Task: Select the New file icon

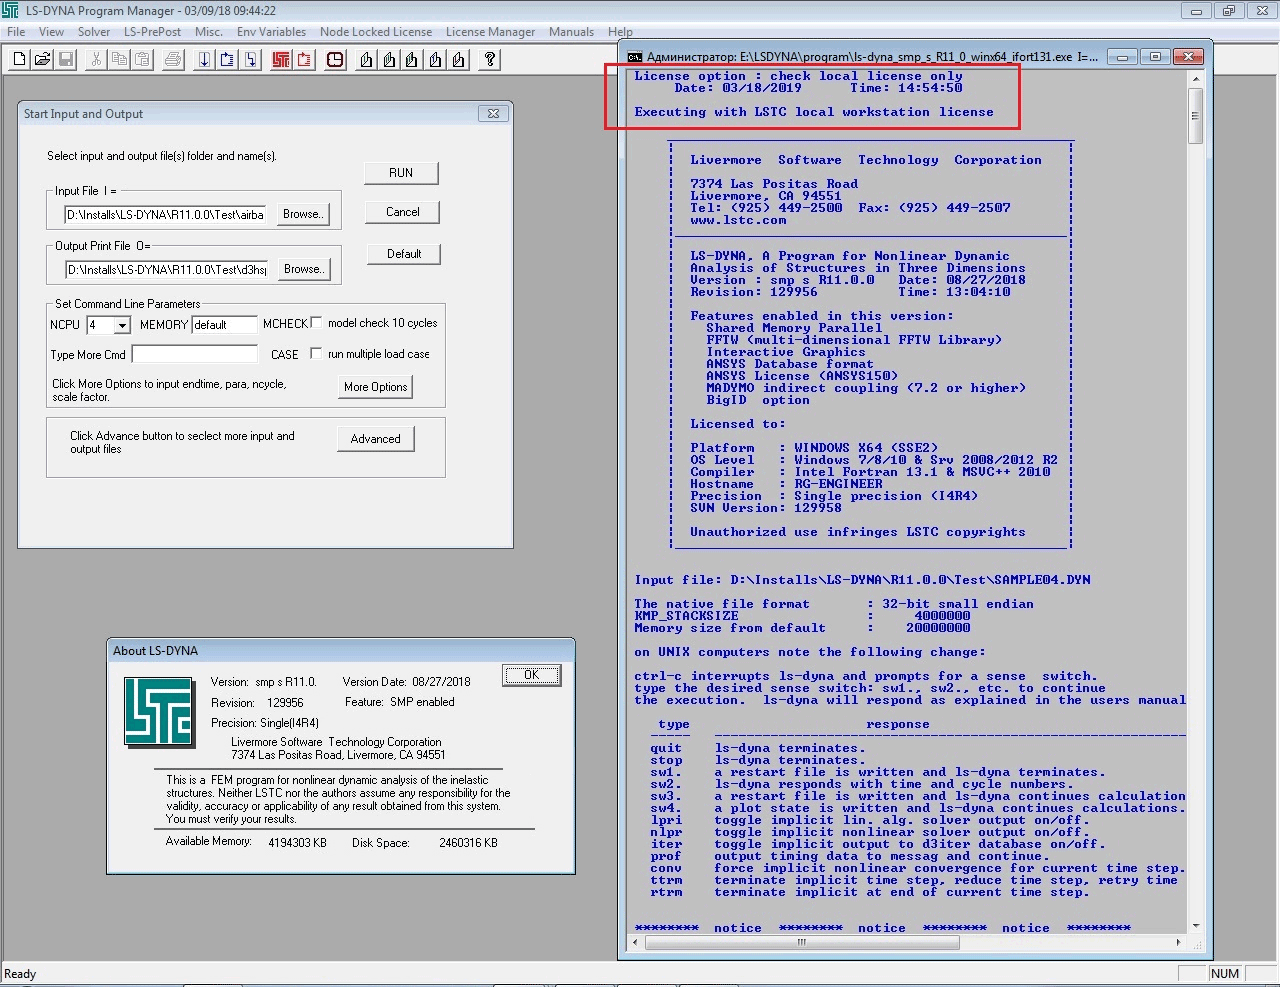Action: pyautogui.click(x=20, y=60)
